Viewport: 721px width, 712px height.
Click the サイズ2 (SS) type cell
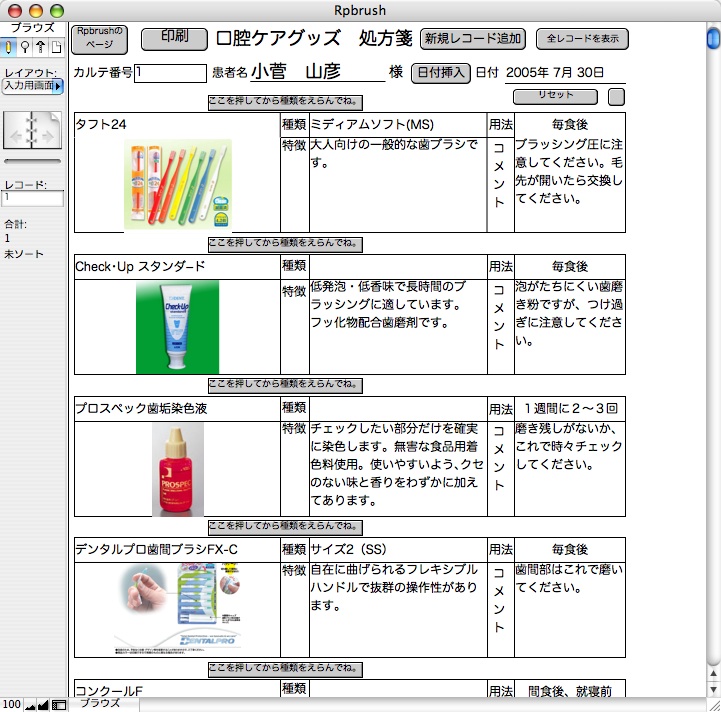coord(398,550)
